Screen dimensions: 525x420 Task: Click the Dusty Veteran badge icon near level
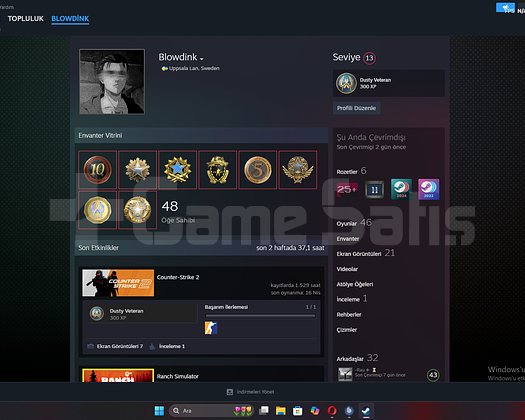click(346, 83)
